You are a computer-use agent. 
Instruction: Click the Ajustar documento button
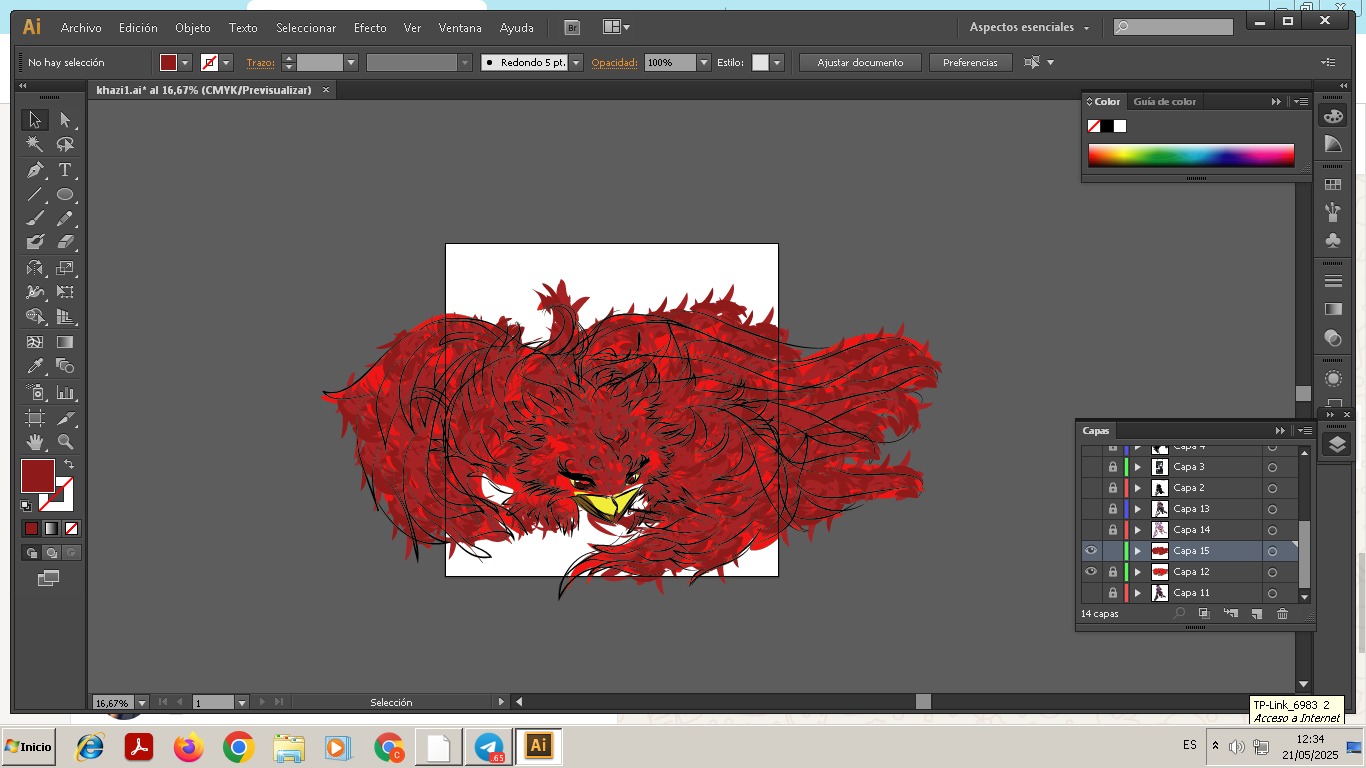pos(860,62)
